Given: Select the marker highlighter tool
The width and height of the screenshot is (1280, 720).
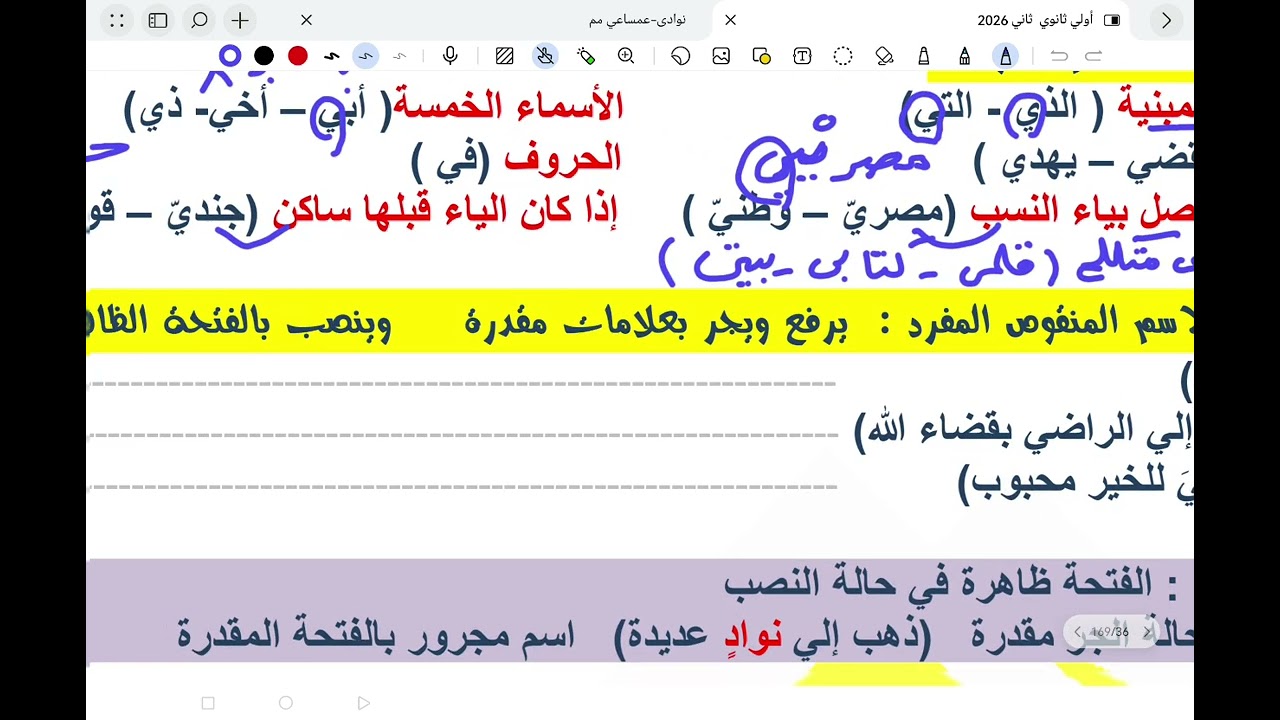Looking at the screenshot, I should pyautogui.click(x=924, y=56).
